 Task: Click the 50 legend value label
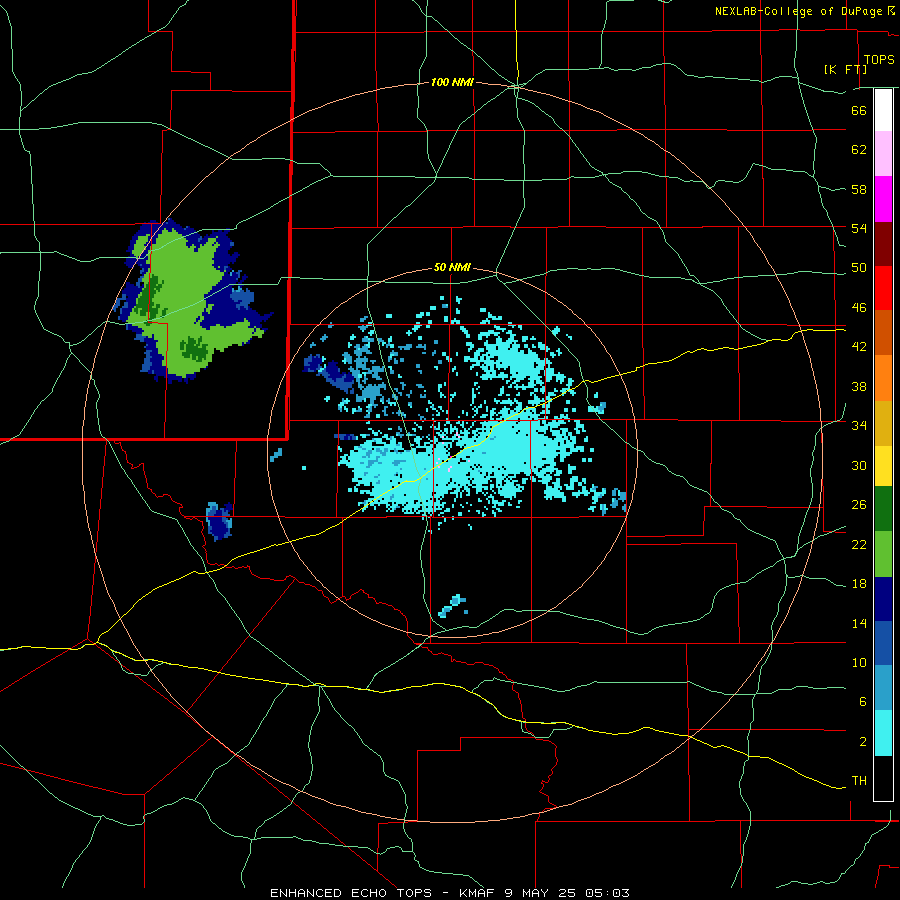pyautogui.click(x=859, y=268)
